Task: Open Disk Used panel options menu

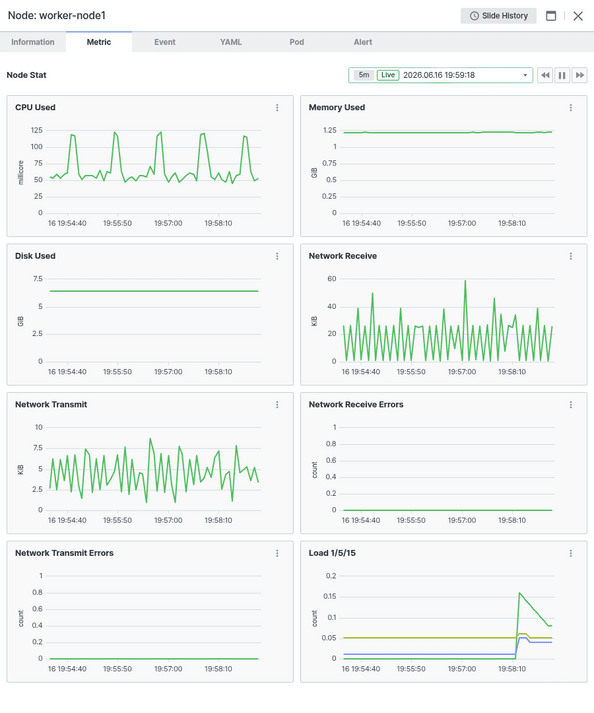Action: (x=277, y=256)
